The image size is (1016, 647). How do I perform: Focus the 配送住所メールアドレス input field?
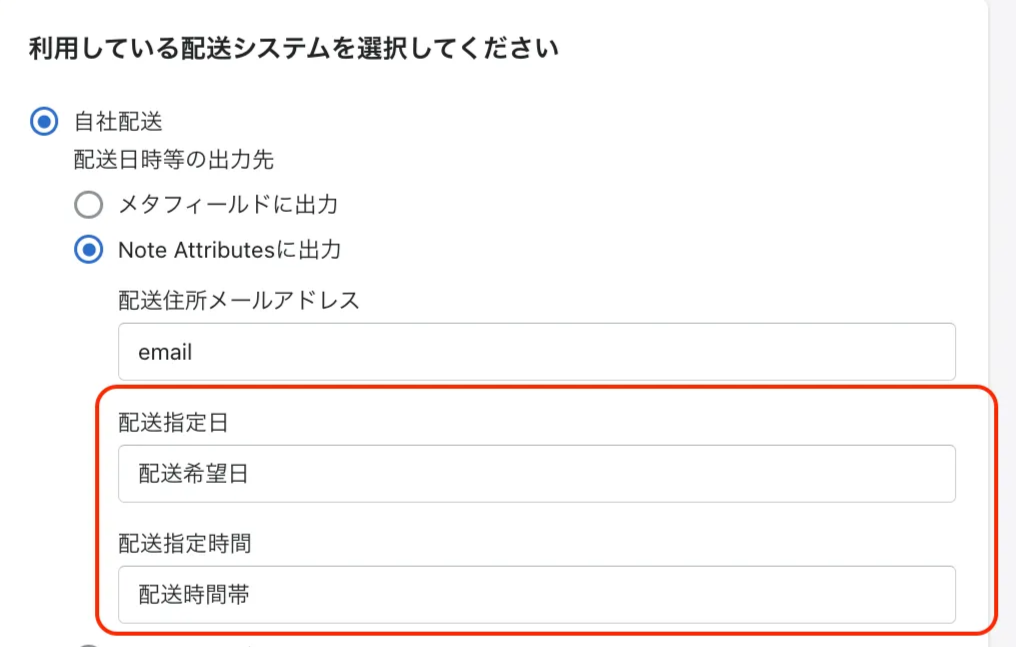pyautogui.click(x=536, y=352)
